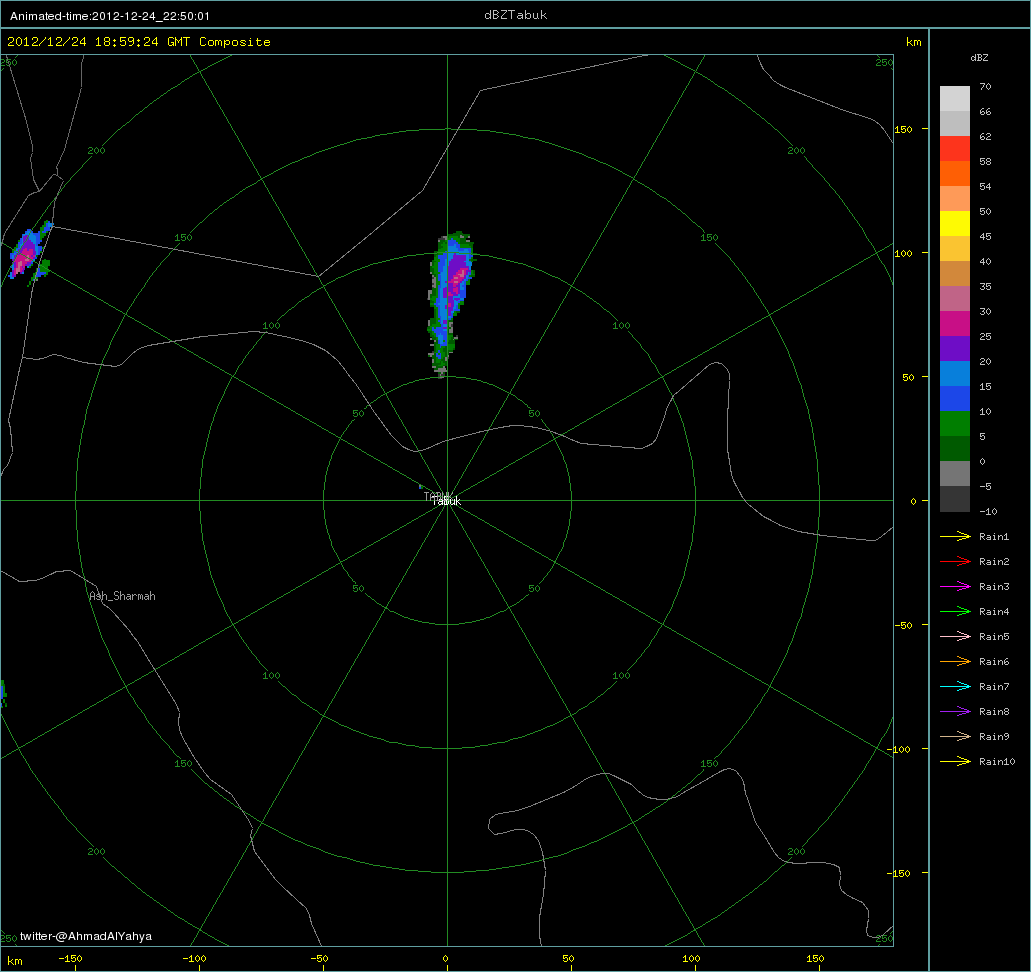
Task: Select the 150 tick on the right axis
Action: pos(903,129)
